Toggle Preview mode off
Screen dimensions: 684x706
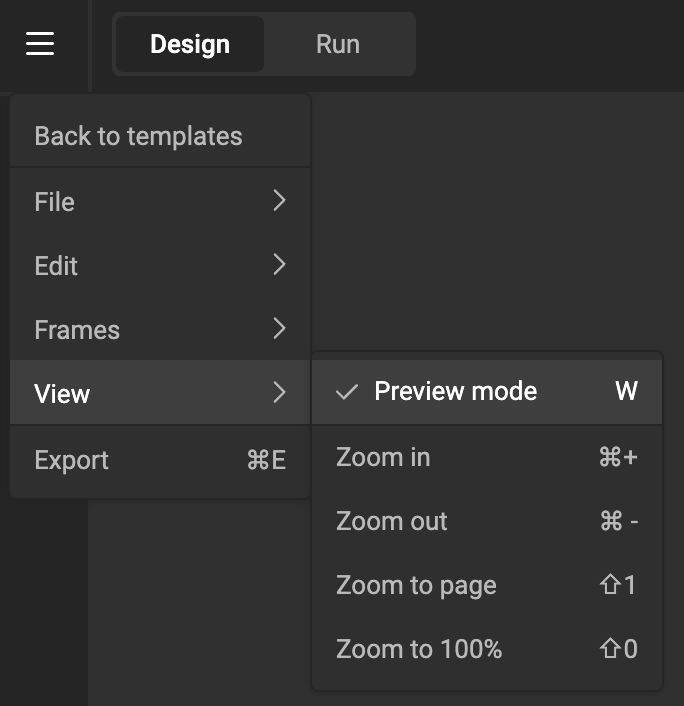[x=487, y=391]
